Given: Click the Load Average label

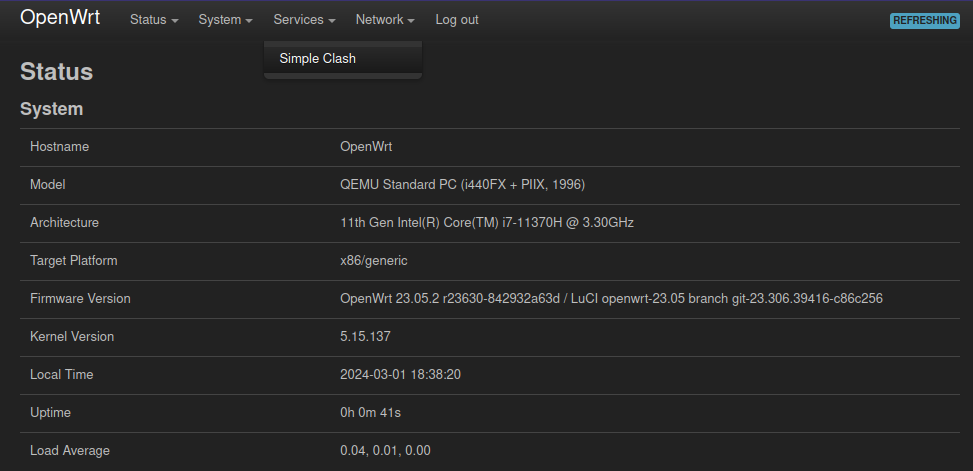Looking at the screenshot, I should point(70,451).
